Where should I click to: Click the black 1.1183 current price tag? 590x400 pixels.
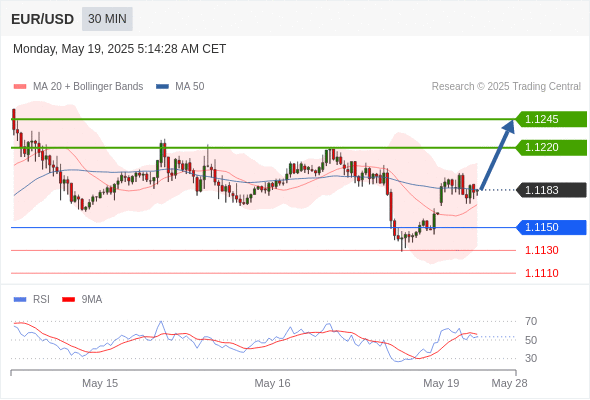551,190
